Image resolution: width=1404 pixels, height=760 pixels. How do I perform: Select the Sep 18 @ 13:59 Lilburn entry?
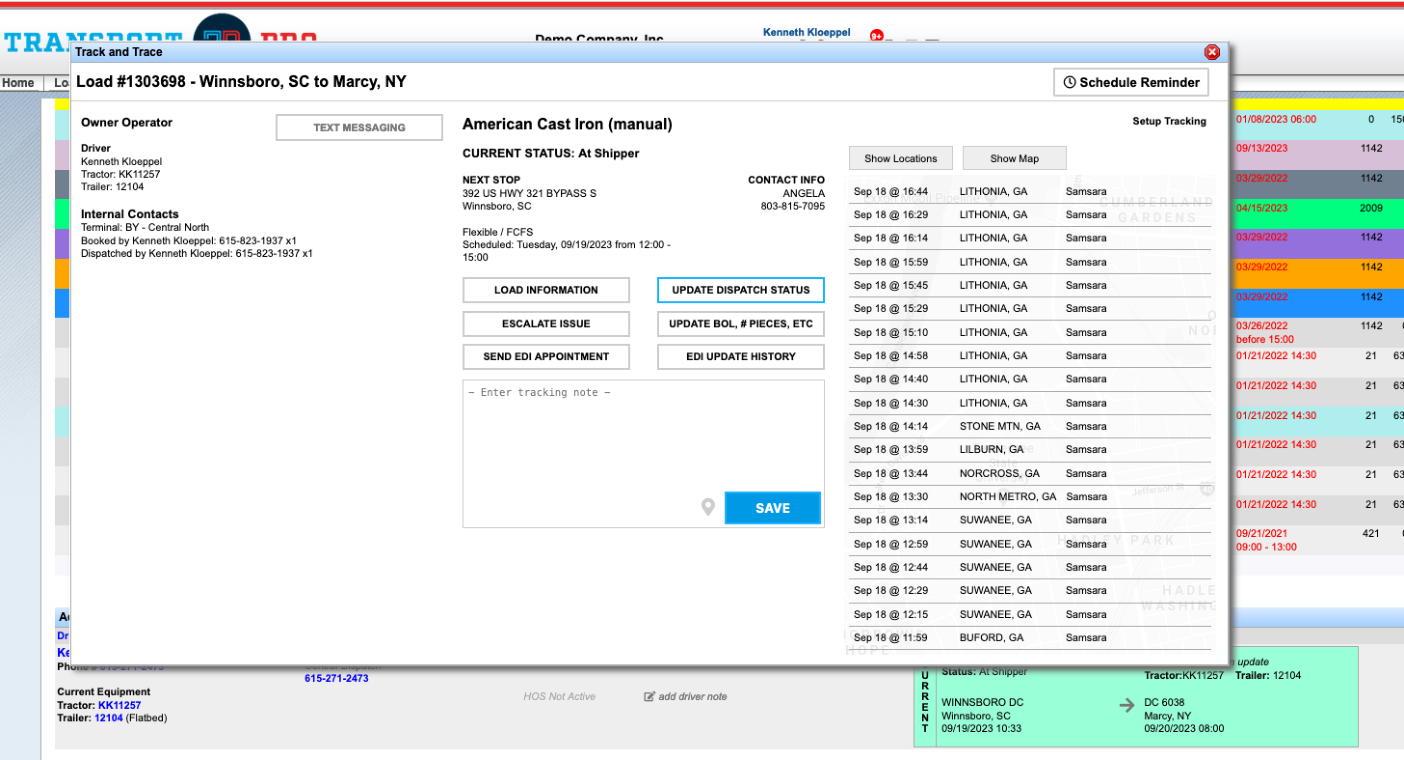1030,449
